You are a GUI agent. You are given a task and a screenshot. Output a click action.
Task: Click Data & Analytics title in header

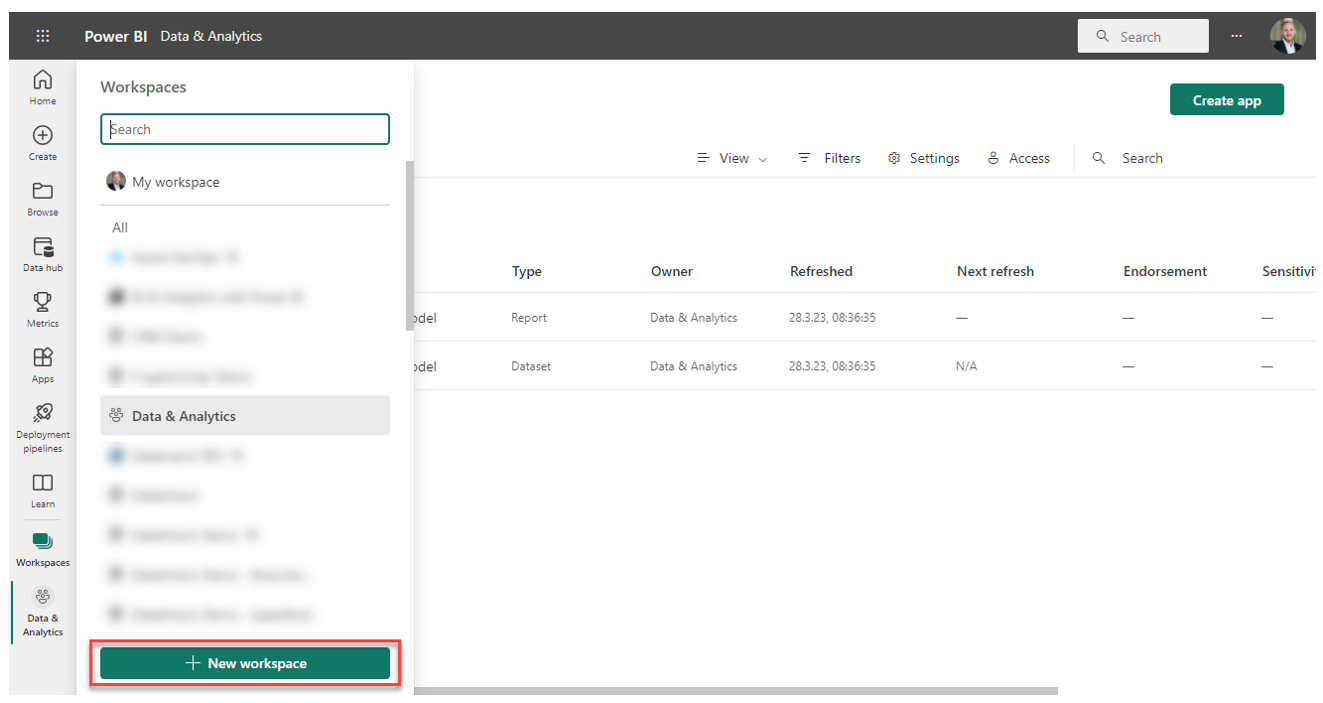click(211, 36)
